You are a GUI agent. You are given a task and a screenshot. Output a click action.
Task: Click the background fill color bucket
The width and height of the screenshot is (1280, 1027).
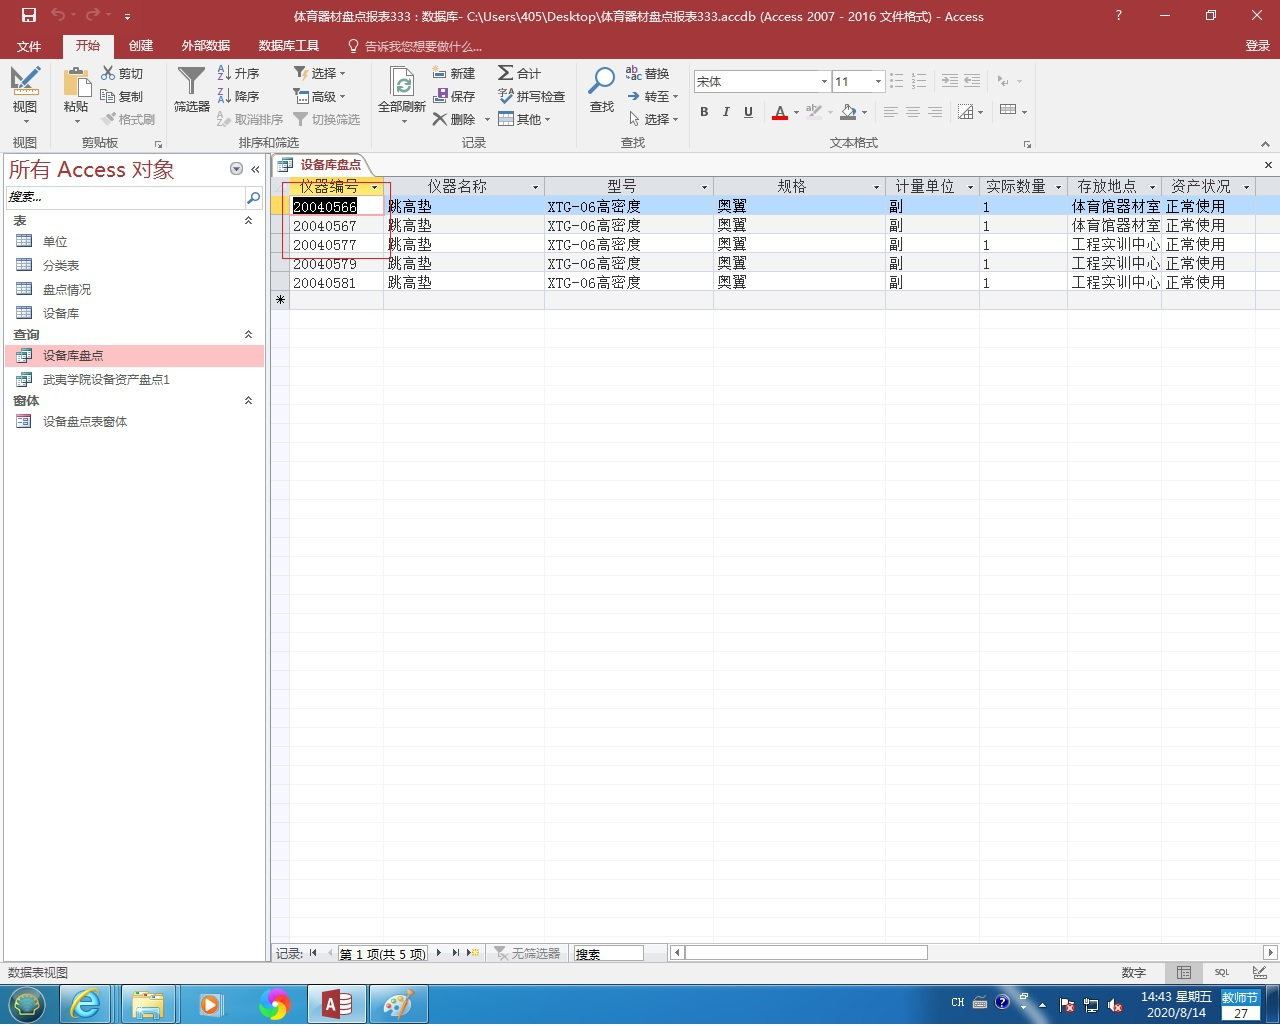pyautogui.click(x=848, y=112)
